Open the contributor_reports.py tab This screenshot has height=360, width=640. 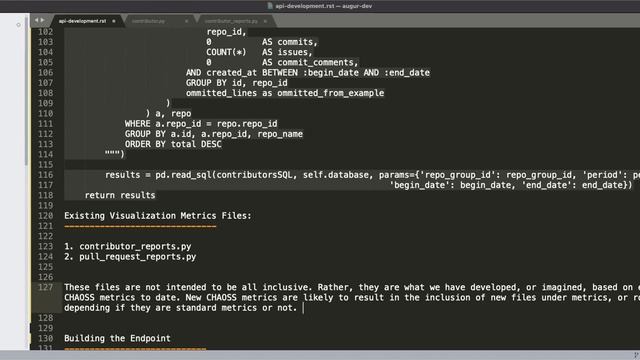231,21
